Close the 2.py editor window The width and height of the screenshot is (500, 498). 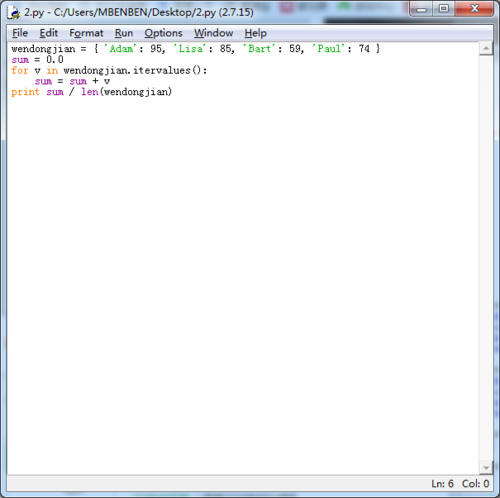(474, 9)
